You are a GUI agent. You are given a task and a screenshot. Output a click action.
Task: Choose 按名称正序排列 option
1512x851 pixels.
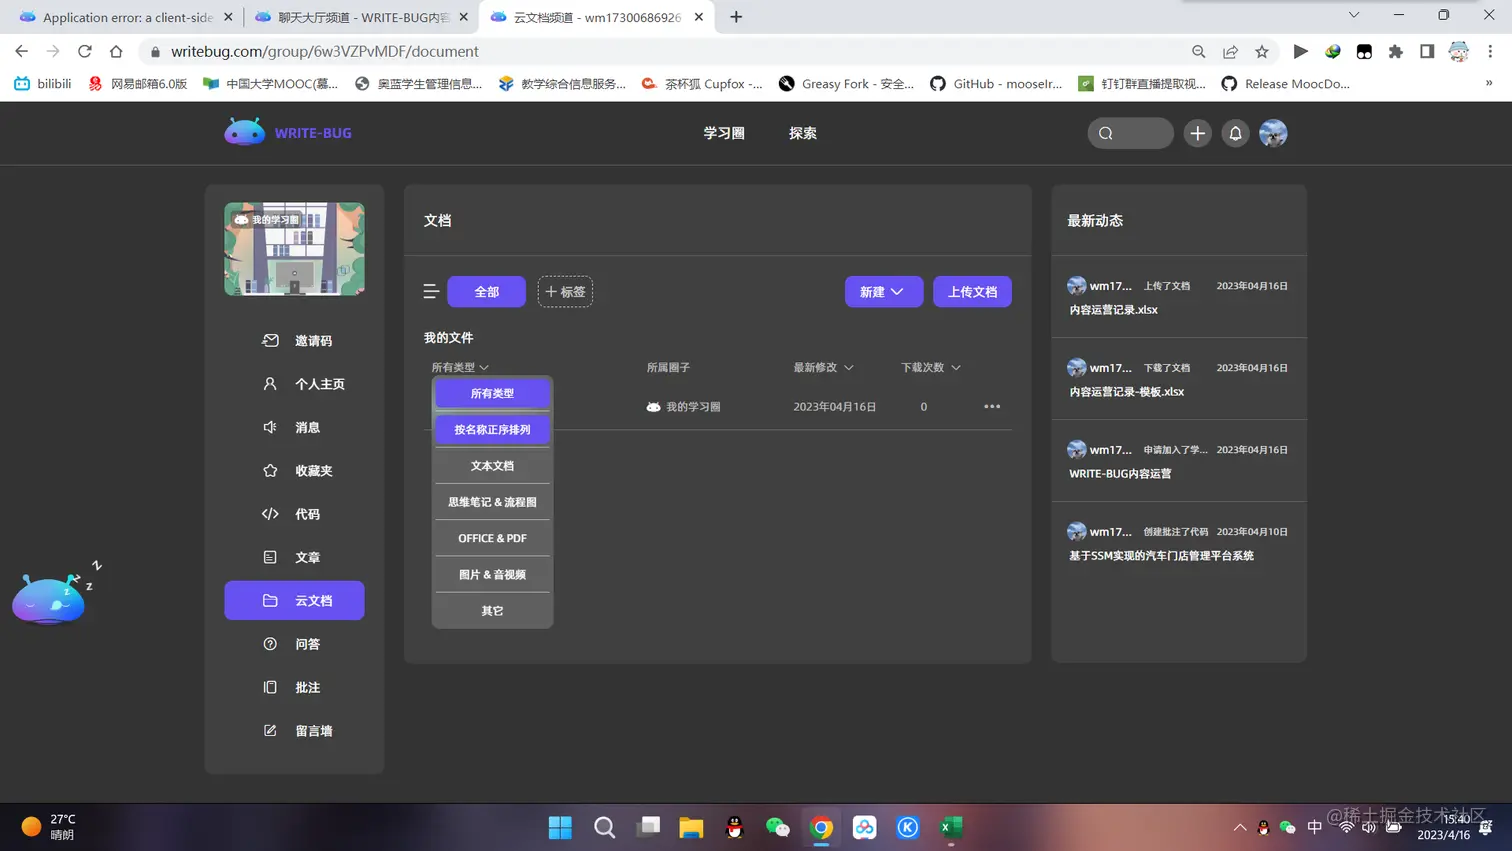(492, 430)
